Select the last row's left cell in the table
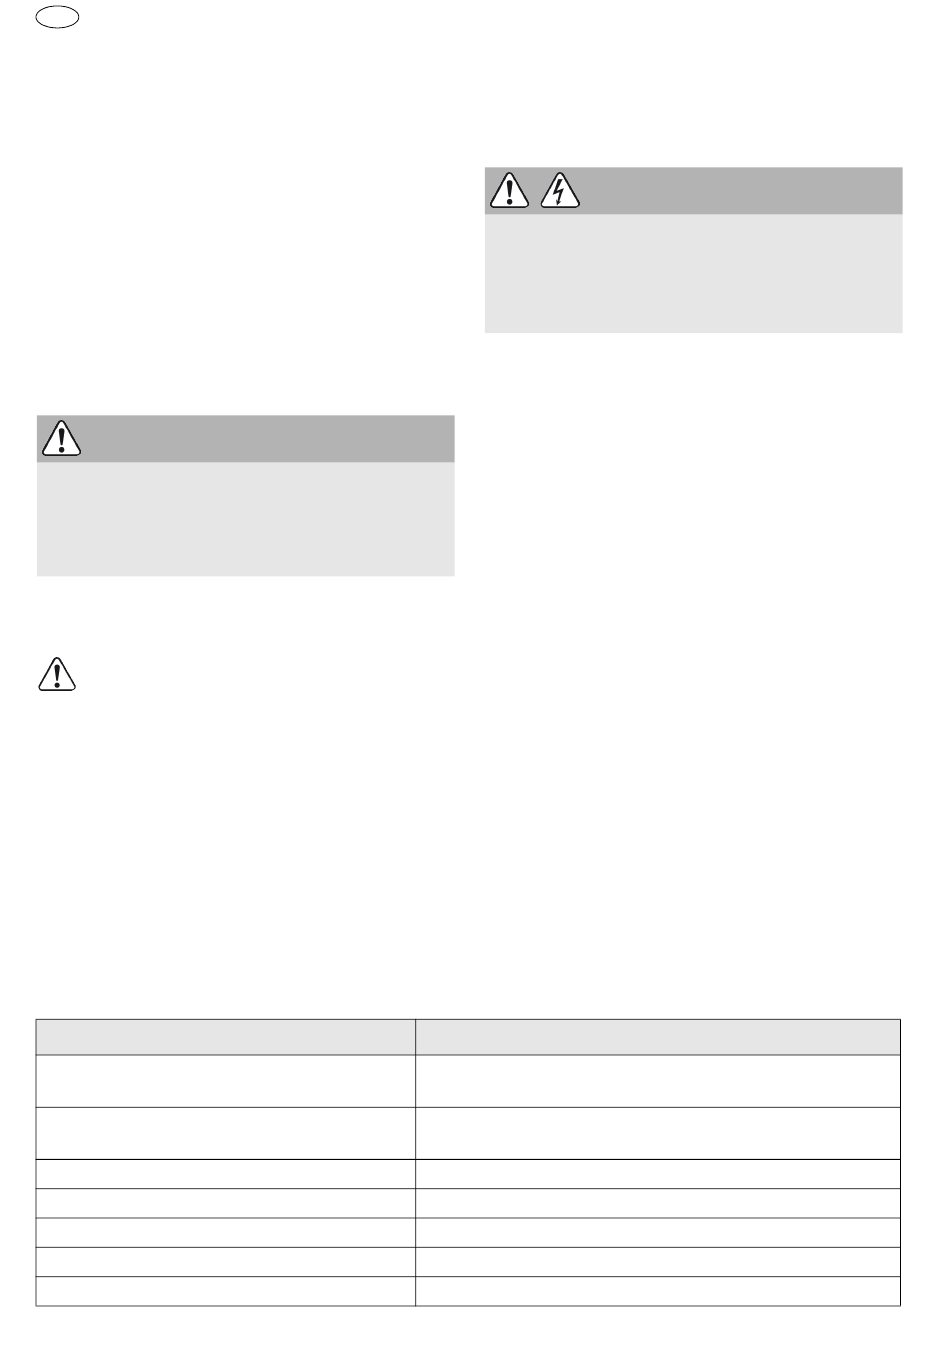This screenshot has height=1354, width=950. (226, 1291)
